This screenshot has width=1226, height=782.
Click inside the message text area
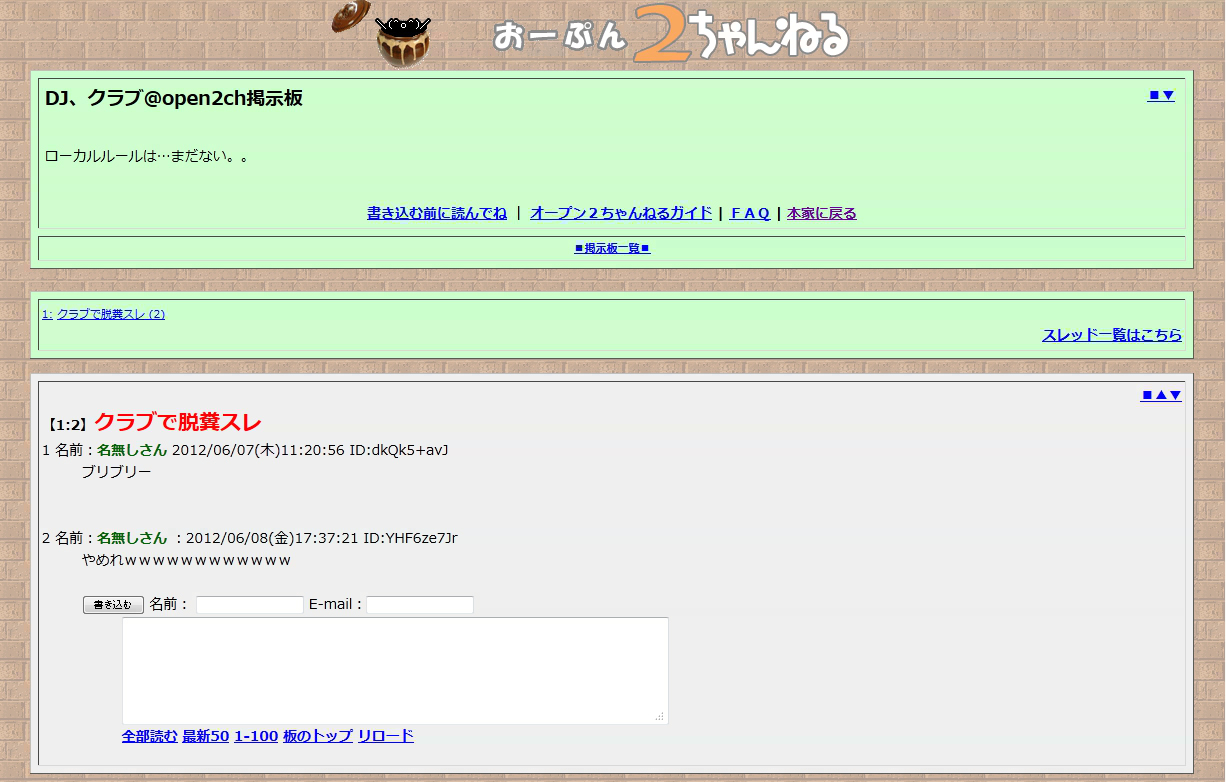(395, 671)
